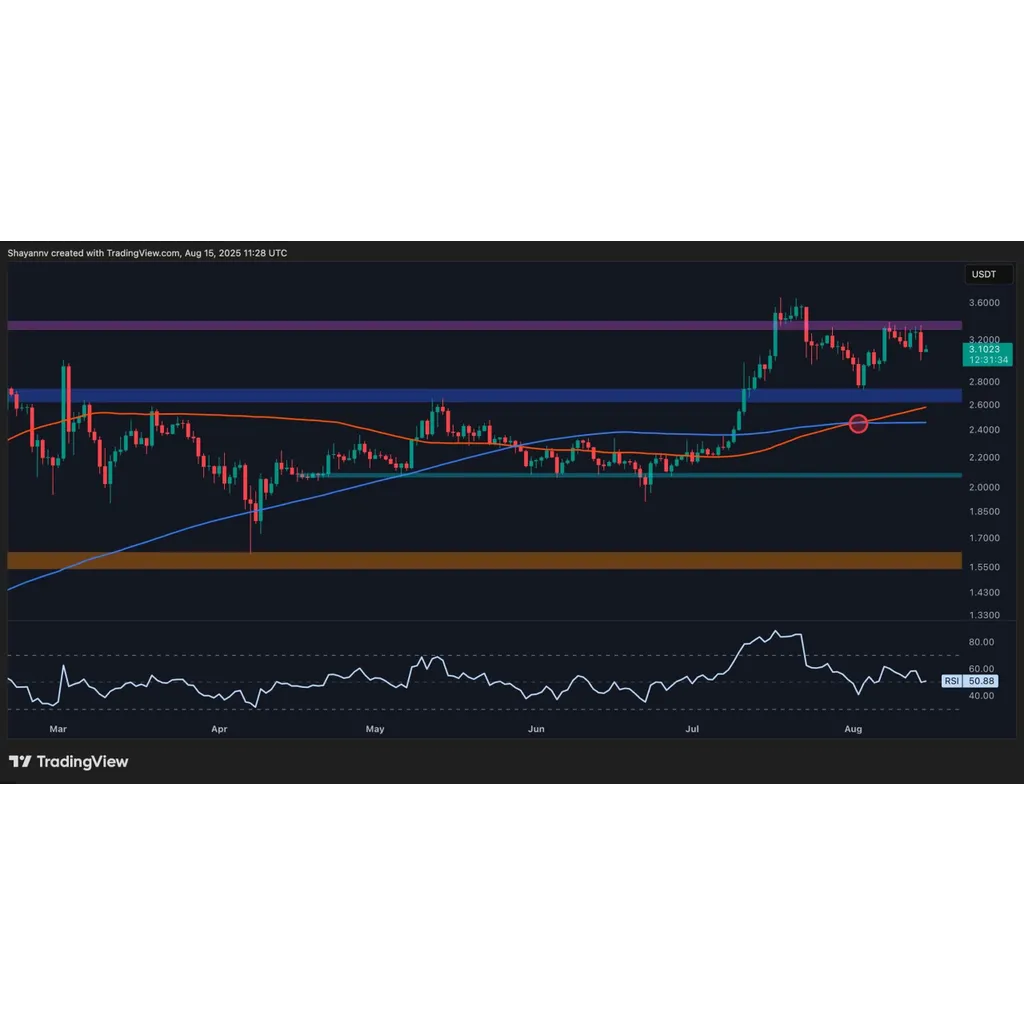Click the 2.4000 price axis label
Image resolution: width=1024 pixels, height=1024 pixels.
pos(984,430)
